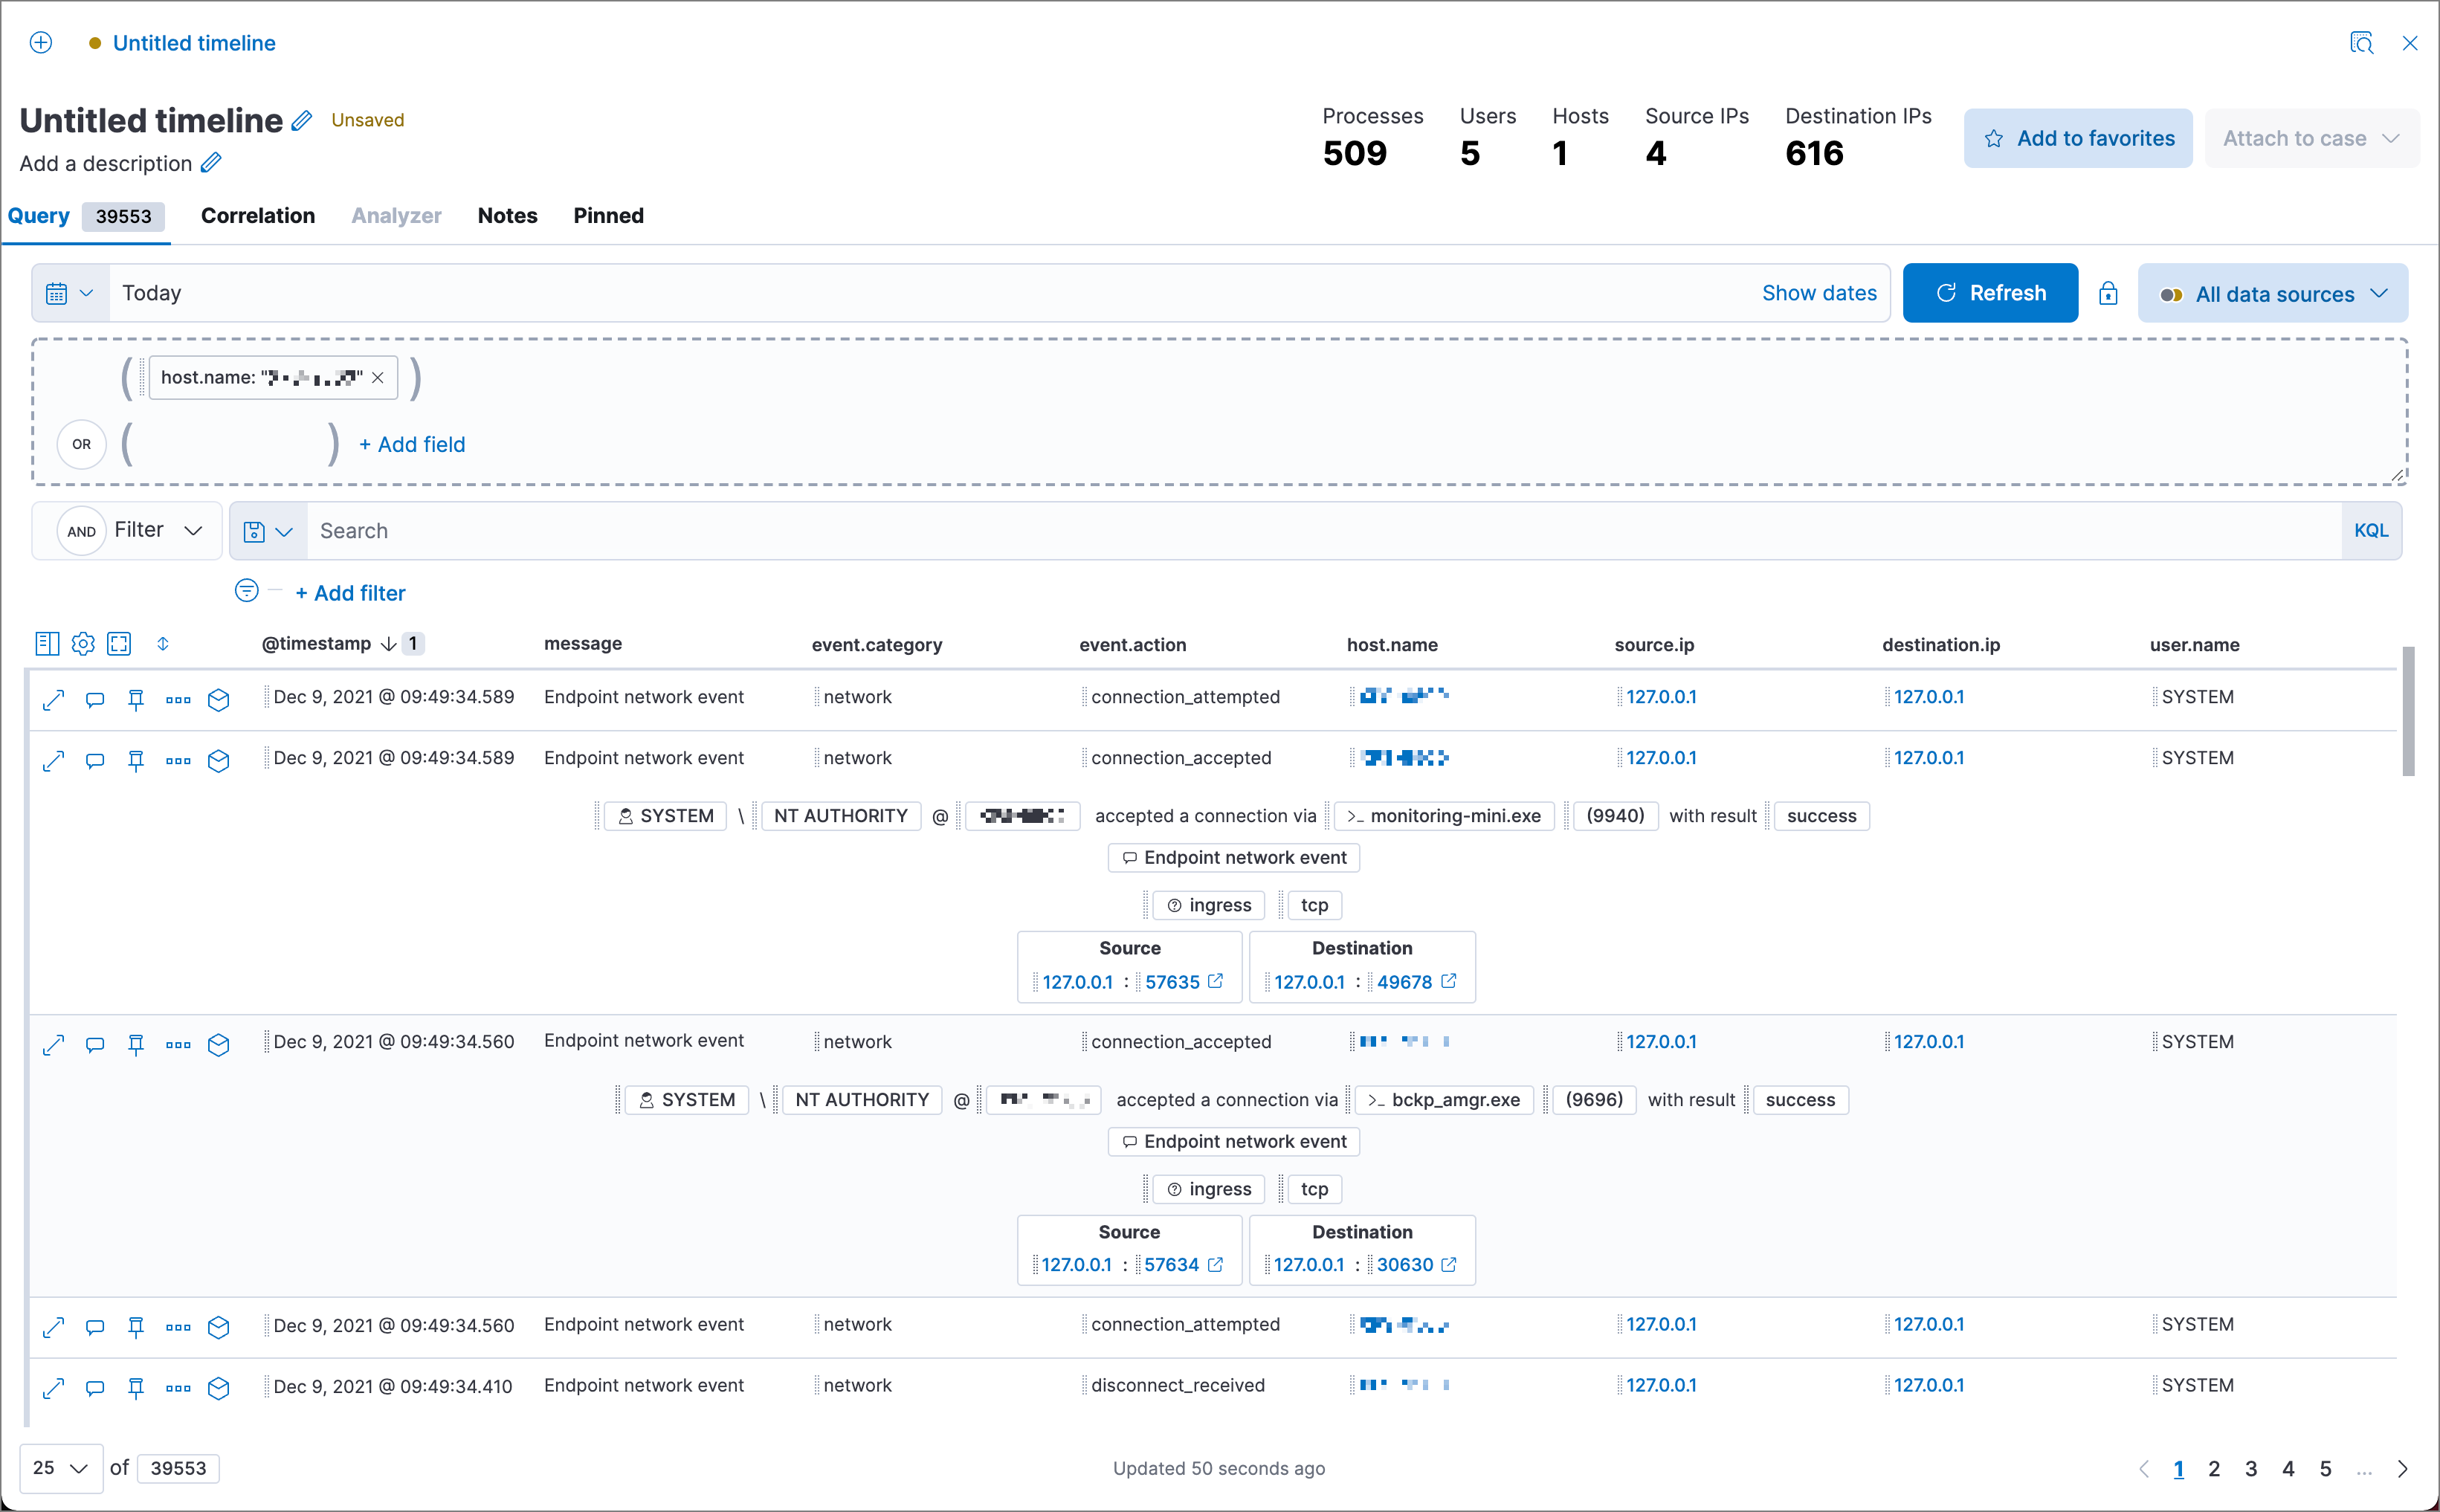Click the Notes tab
This screenshot has height=1512, width=2440.
[506, 216]
